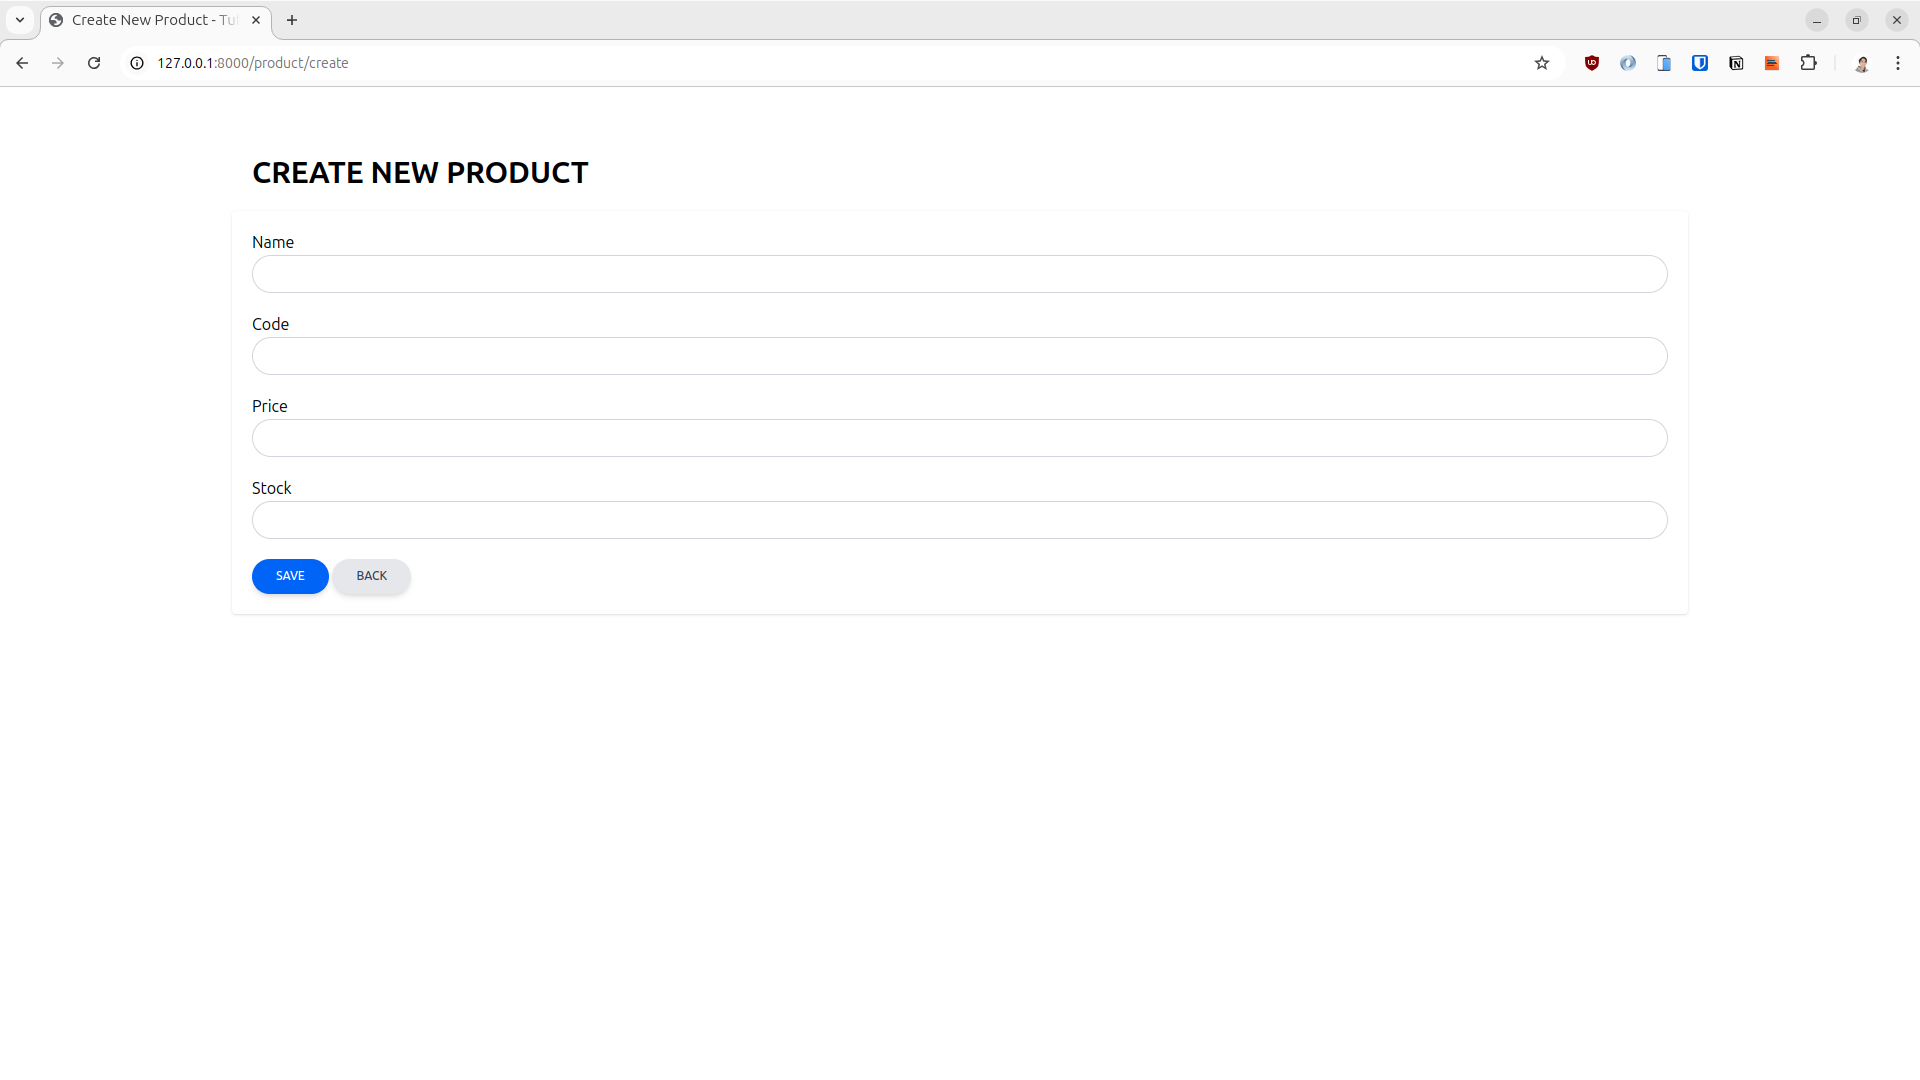Expand the tab search dropdown arrow

pyautogui.click(x=19, y=20)
